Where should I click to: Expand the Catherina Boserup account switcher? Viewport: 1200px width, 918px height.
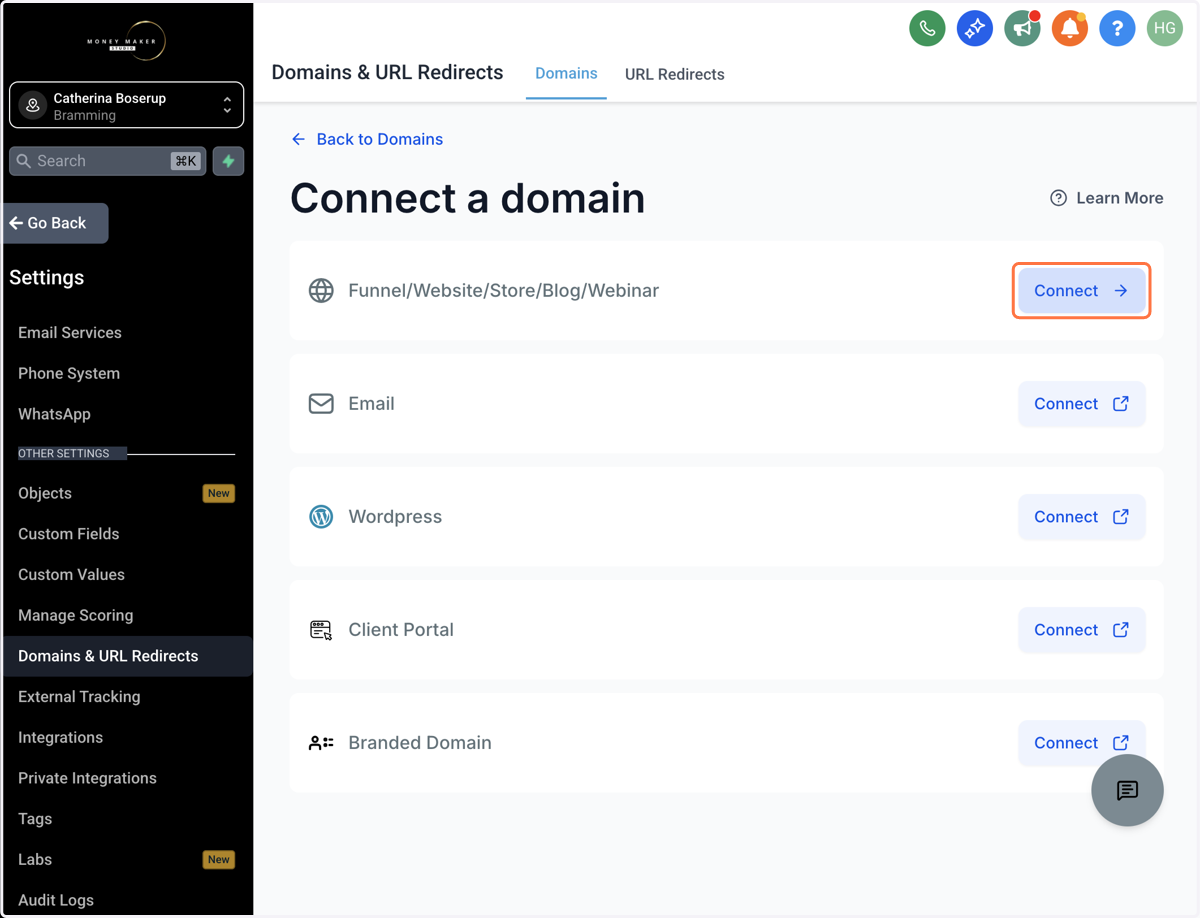[x=126, y=105]
